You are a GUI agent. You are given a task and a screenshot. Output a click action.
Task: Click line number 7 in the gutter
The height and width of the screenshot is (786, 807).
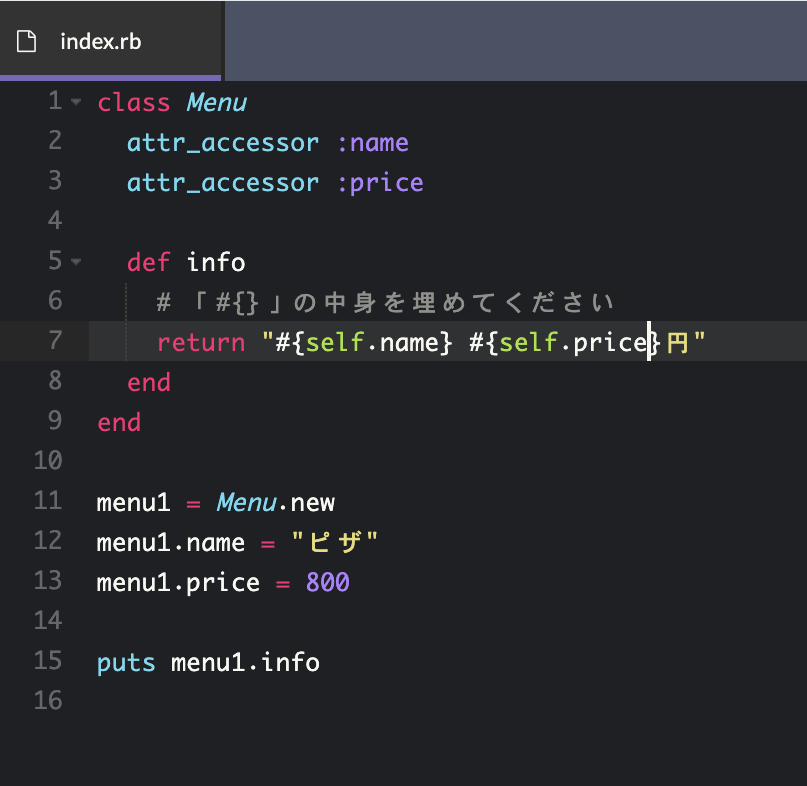point(55,341)
